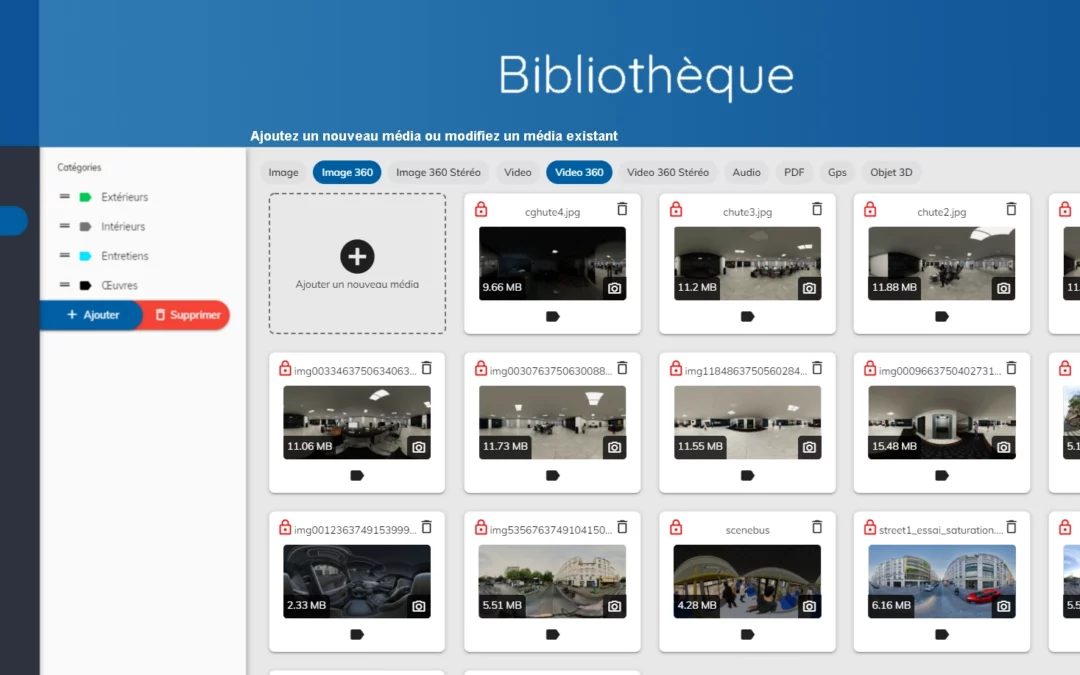Image resolution: width=1080 pixels, height=675 pixels.
Task: Click the lock icon on cghute4.jpg
Action: (481, 209)
